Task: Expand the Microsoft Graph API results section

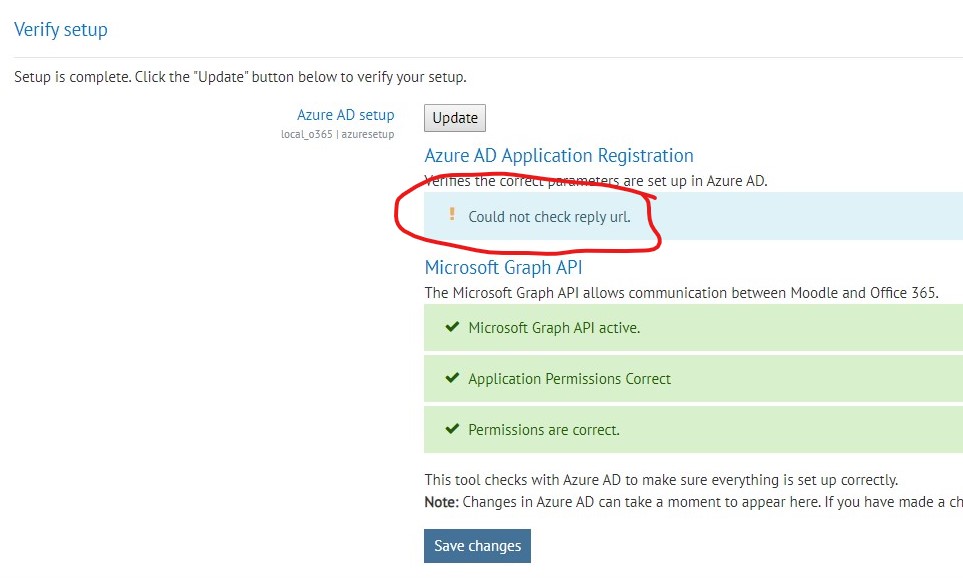Action: (504, 267)
